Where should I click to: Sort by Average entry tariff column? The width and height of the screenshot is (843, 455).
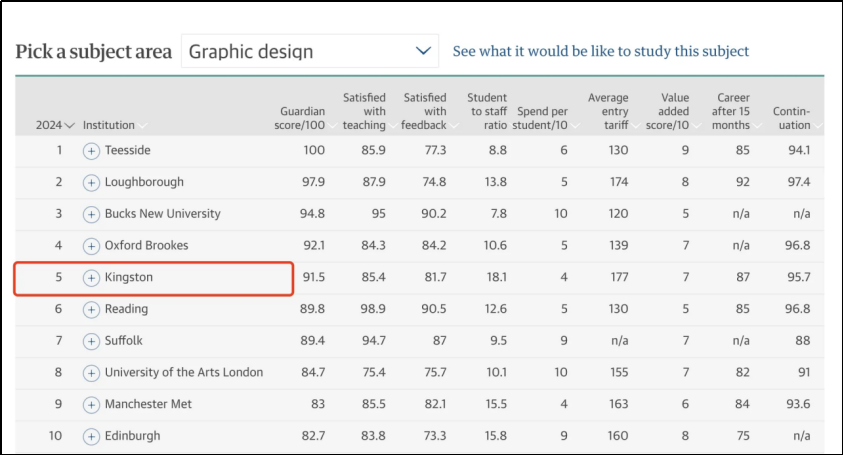click(607, 111)
